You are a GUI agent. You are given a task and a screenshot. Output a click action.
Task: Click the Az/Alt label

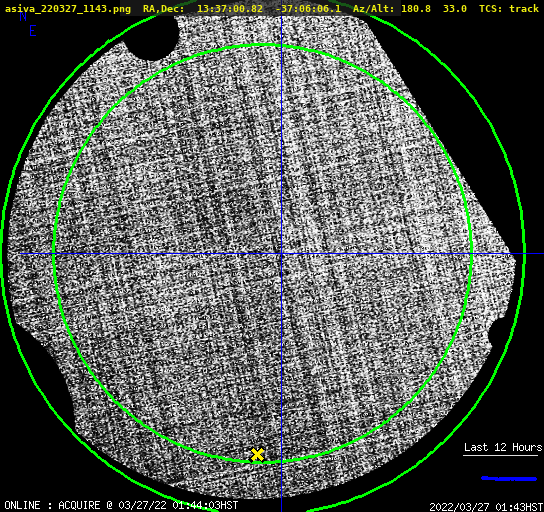point(373,9)
